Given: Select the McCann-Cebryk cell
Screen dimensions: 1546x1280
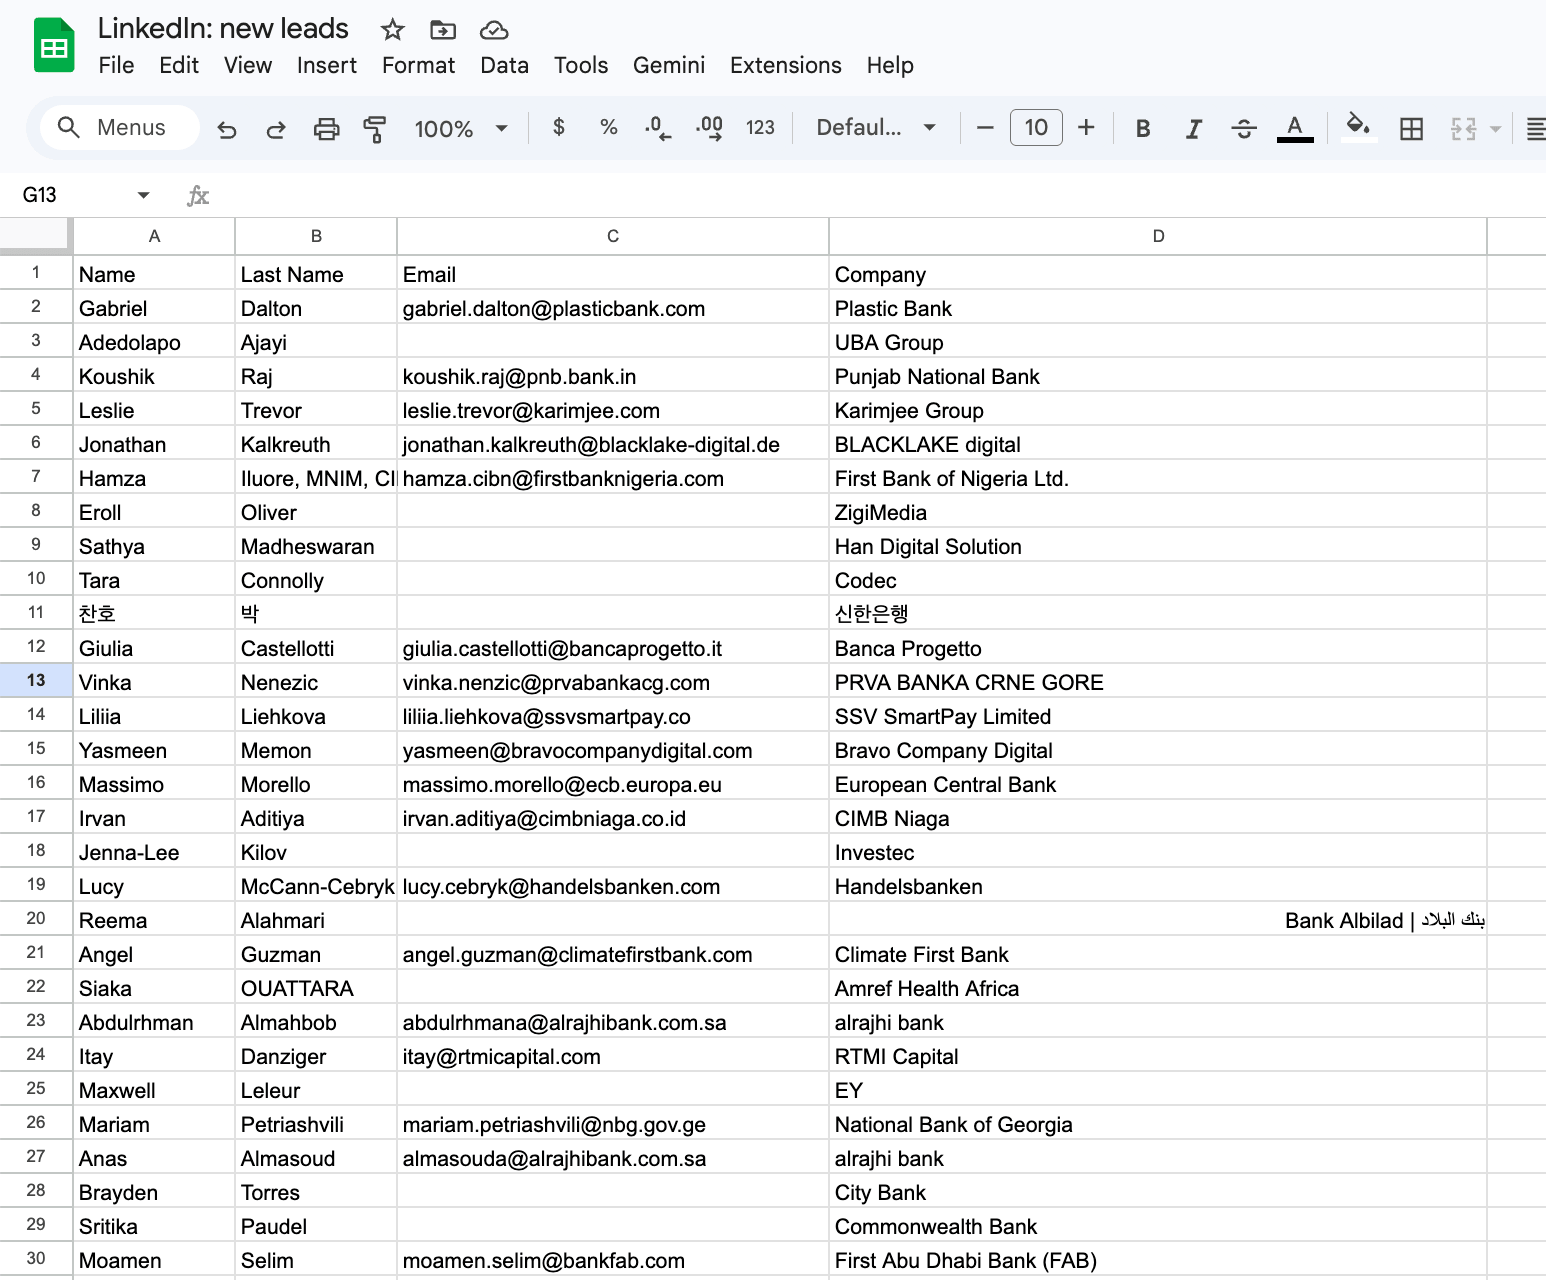Looking at the screenshot, I should pos(316,886).
